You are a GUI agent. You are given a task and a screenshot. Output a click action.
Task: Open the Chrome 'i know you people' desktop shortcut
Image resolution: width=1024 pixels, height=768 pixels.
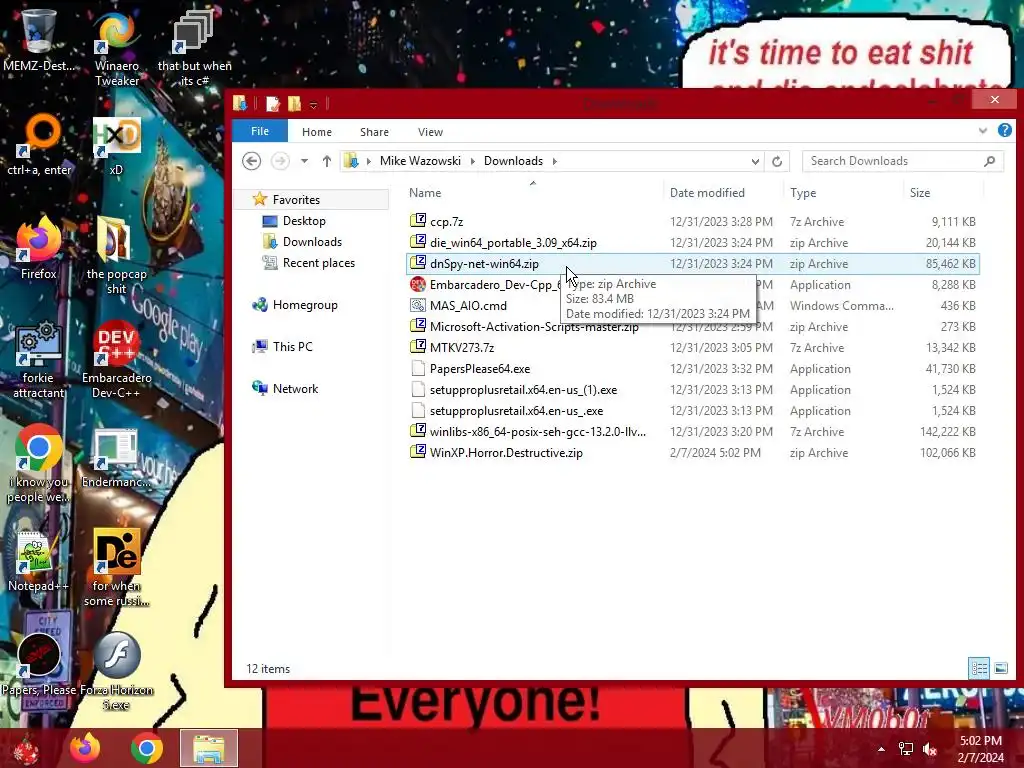coord(39,464)
